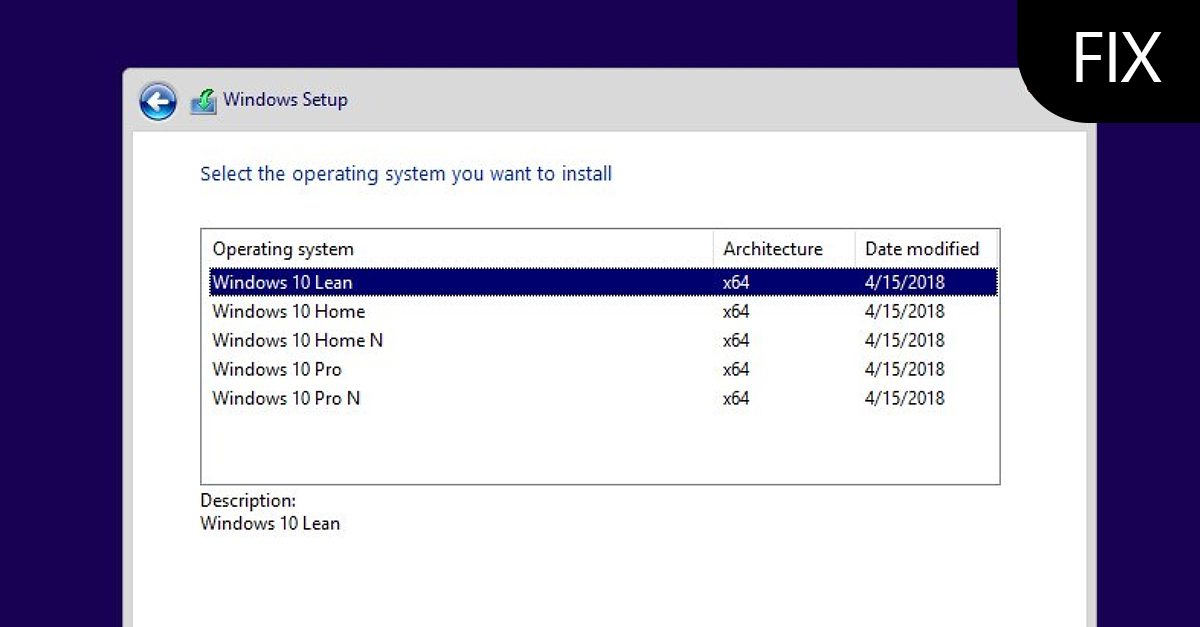Click the 4/15/2018 date for Windows 10 Pro
Image resolution: width=1200 pixels, height=627 pixels.
pos(905,369)
